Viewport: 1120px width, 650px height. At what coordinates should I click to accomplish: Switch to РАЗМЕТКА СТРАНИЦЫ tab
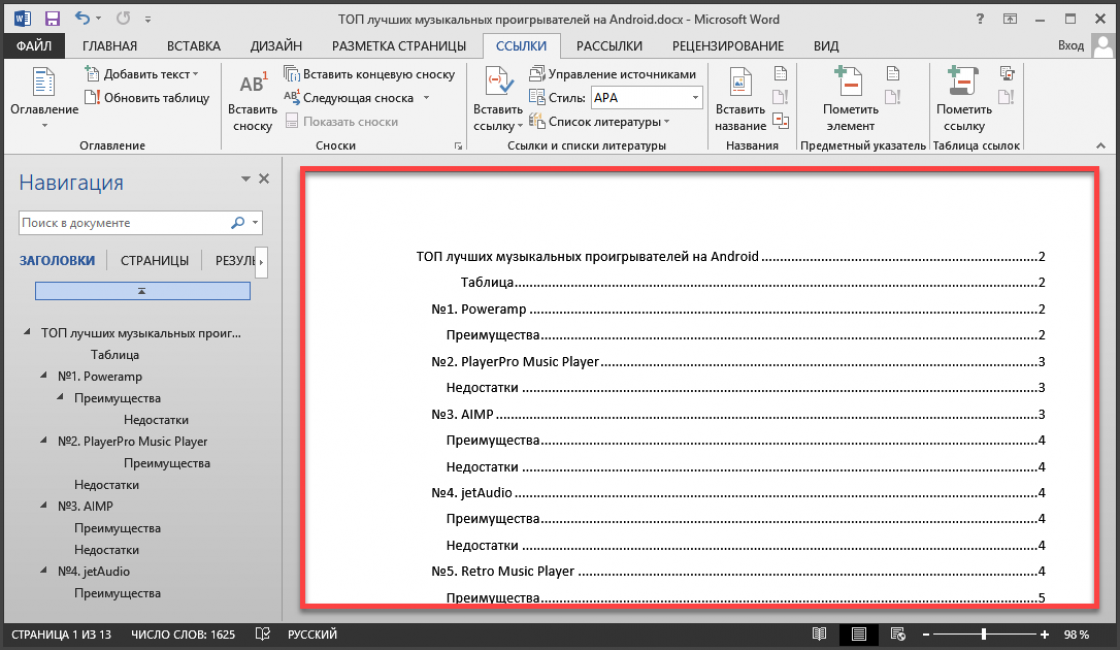[x=399, y=46]
